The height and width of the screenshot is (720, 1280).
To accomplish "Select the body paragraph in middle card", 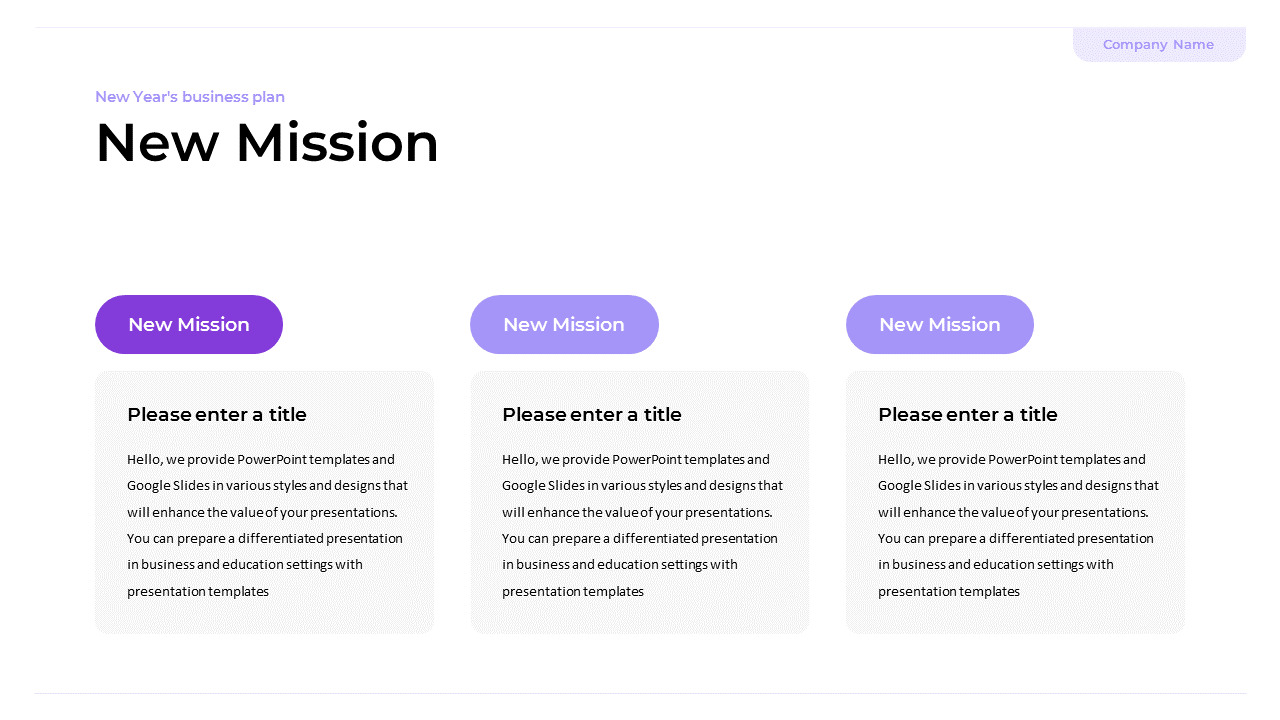I will tap(642, 525).
